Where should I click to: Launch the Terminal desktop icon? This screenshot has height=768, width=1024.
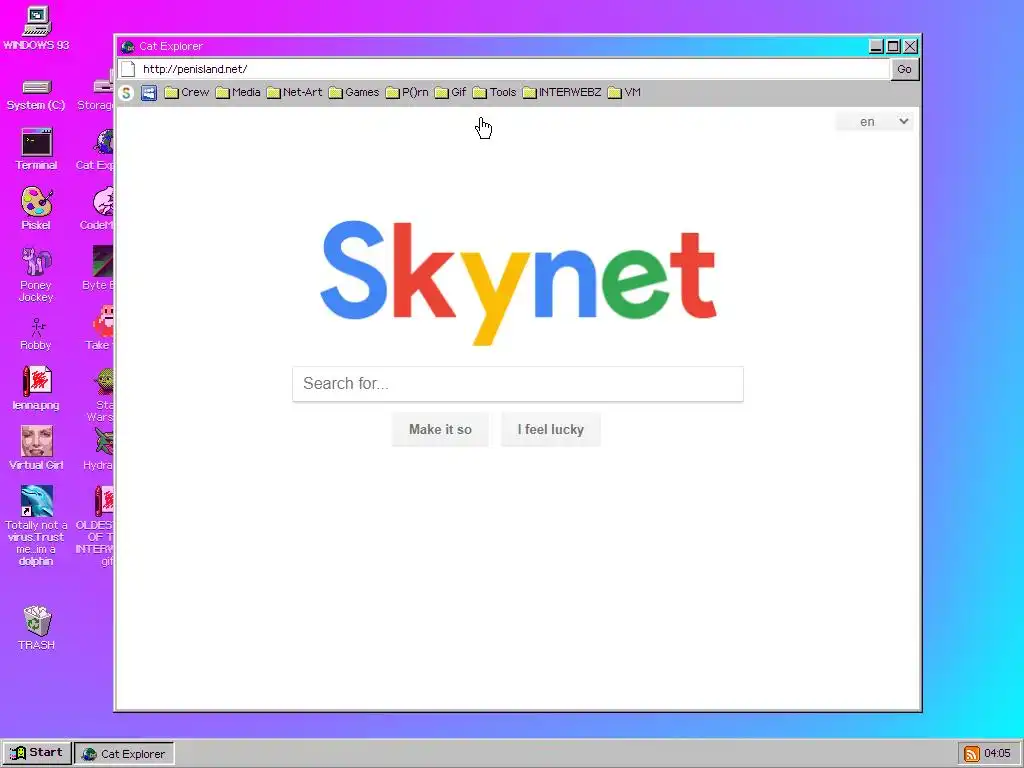[37, 150]
